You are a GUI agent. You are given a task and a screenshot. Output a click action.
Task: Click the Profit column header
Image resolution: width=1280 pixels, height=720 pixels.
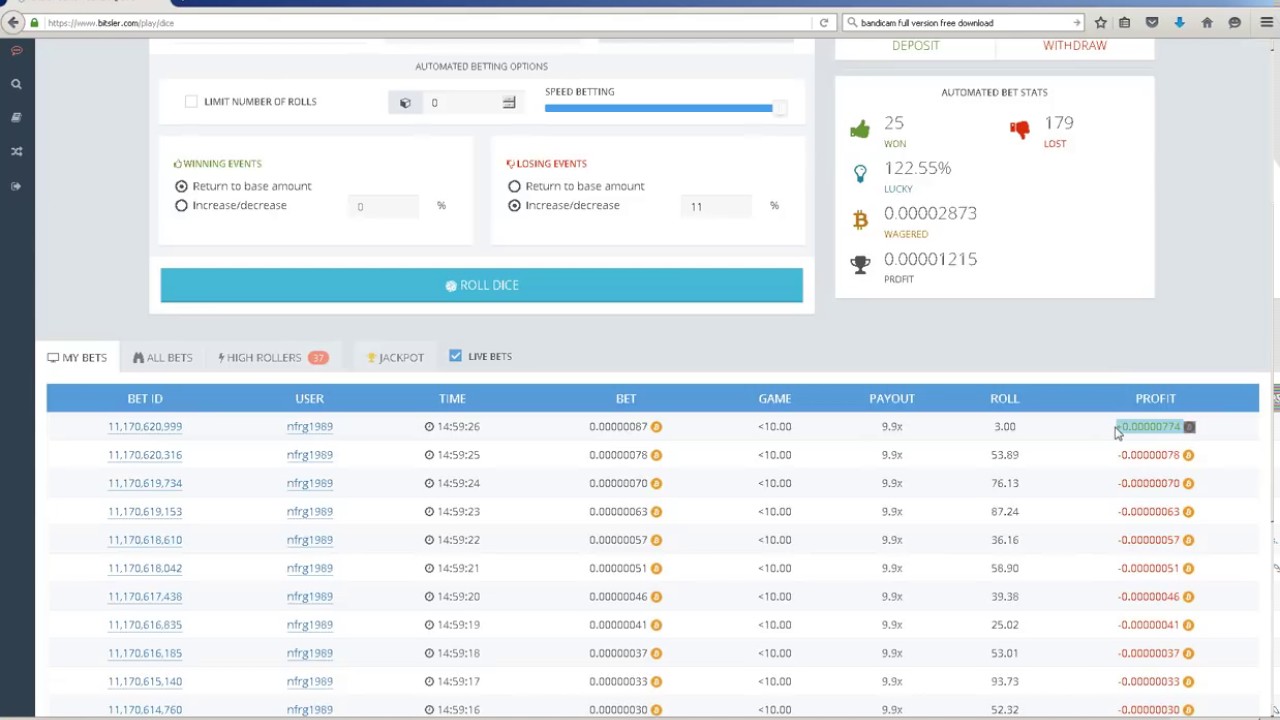click(1155, 399)
